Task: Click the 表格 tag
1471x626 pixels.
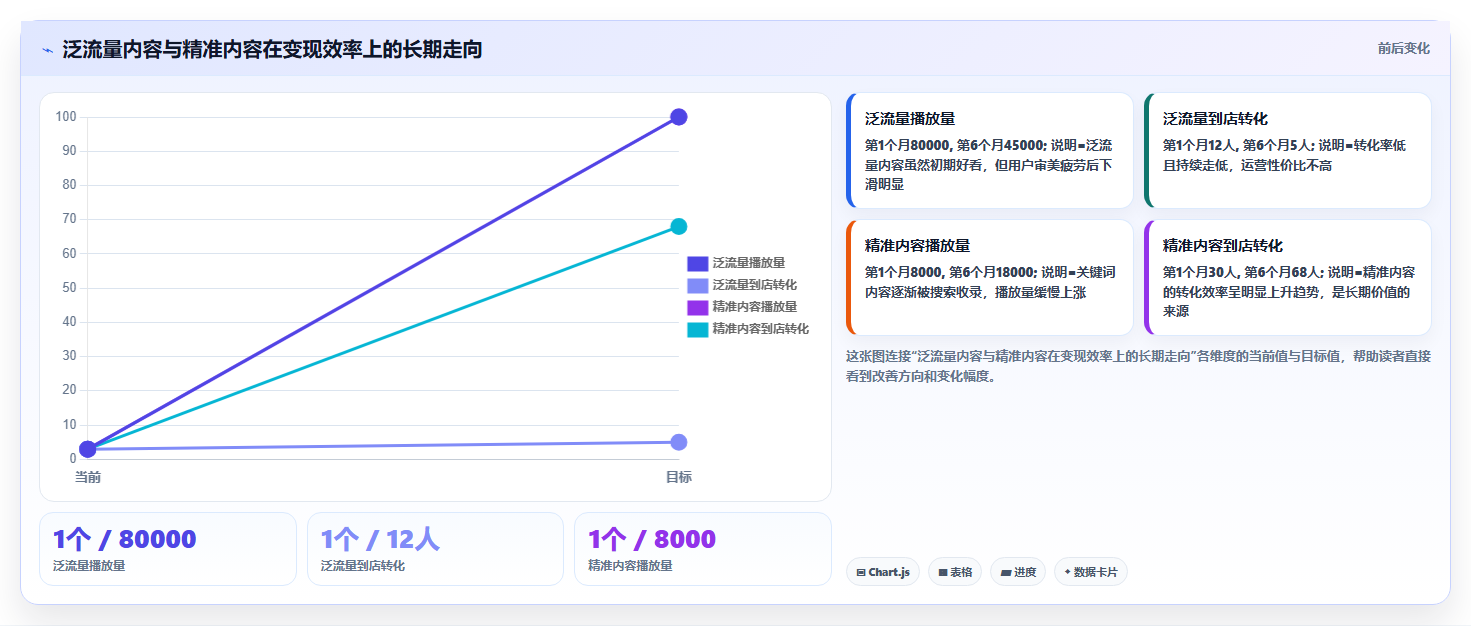Action: coord(955,572)
